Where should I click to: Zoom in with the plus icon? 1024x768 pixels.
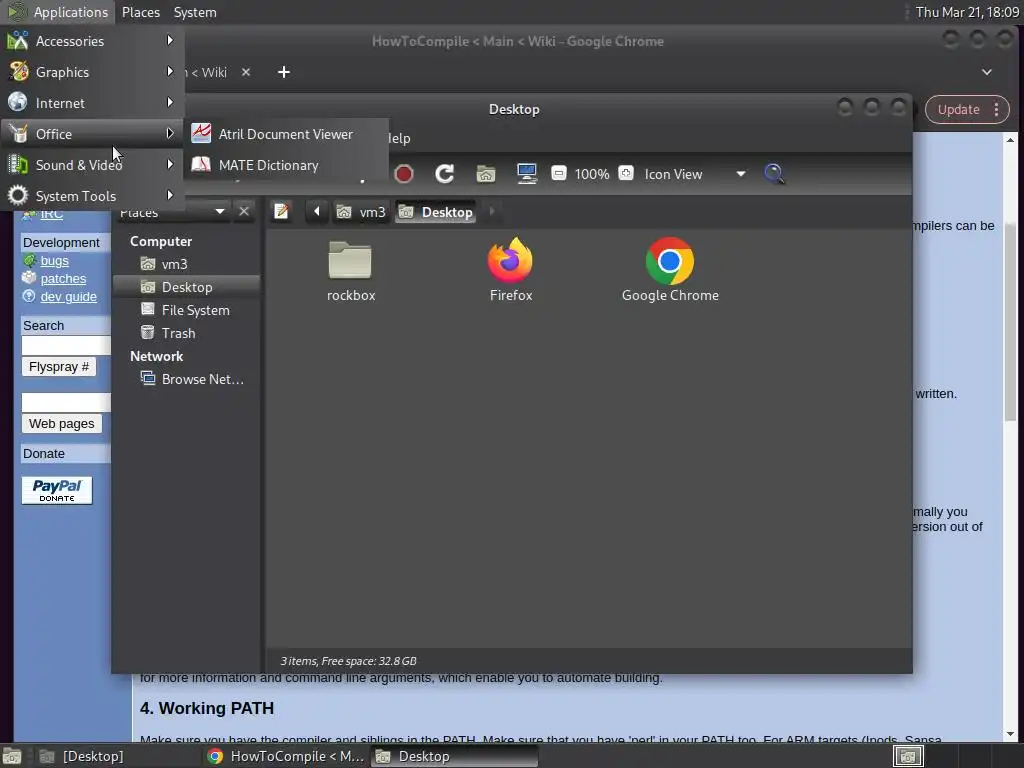(626, 174)
